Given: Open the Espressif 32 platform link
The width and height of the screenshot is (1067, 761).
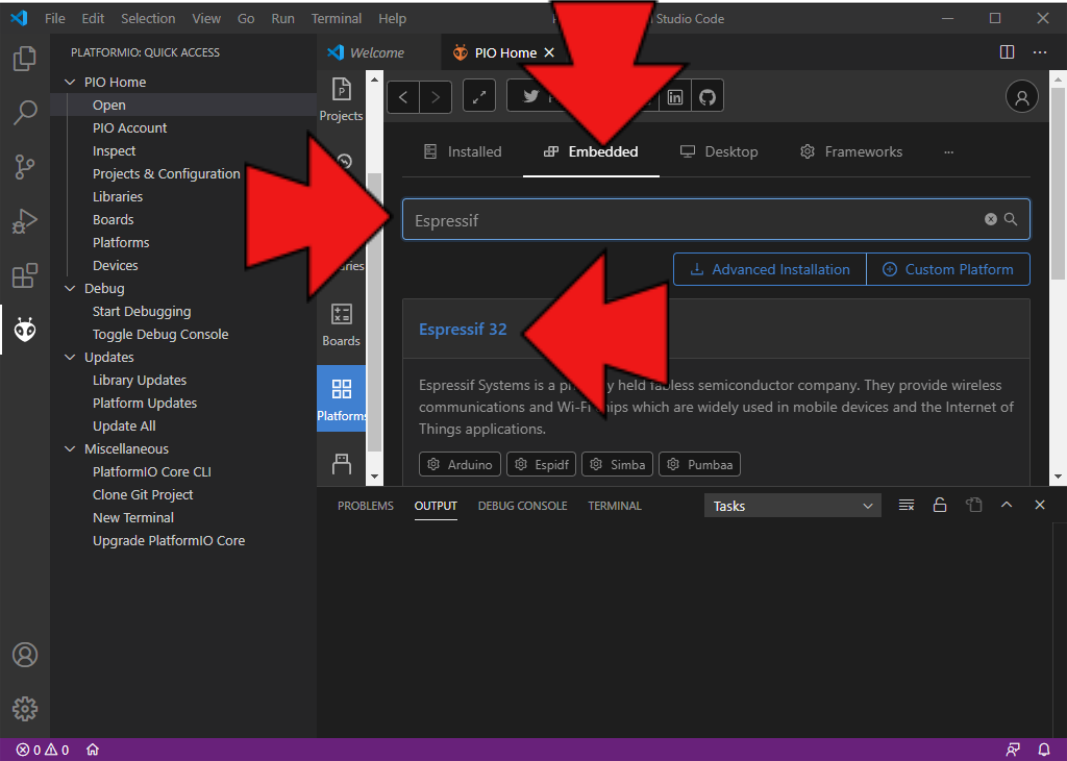Looking at the screenshot, I should click(x=463, y=329).
